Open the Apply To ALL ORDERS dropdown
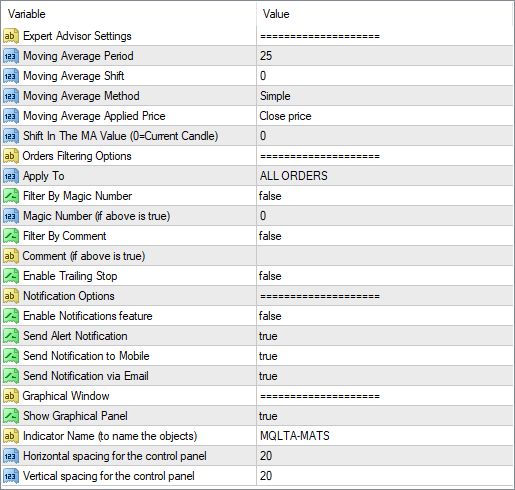This screenshot has height=490, width=515. [x=385, y=176]
